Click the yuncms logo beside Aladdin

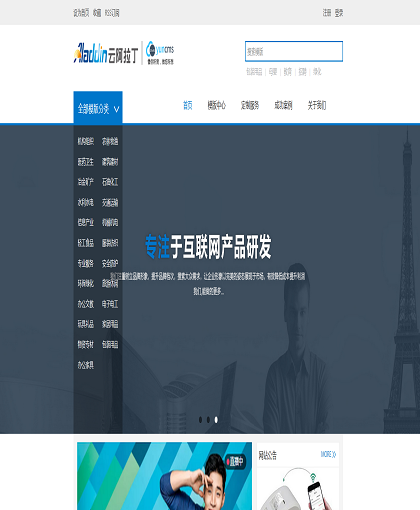[160, 53]
